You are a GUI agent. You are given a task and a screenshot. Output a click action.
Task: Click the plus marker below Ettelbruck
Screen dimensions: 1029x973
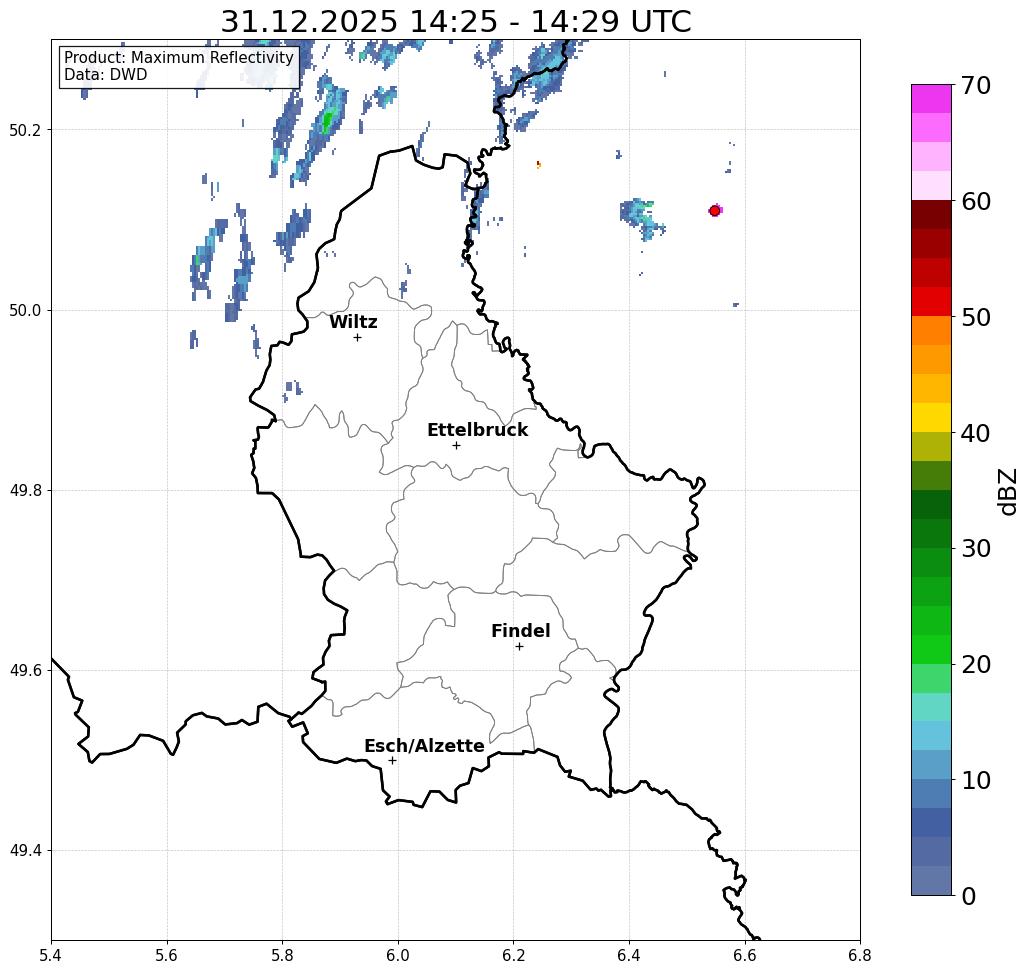457,445
